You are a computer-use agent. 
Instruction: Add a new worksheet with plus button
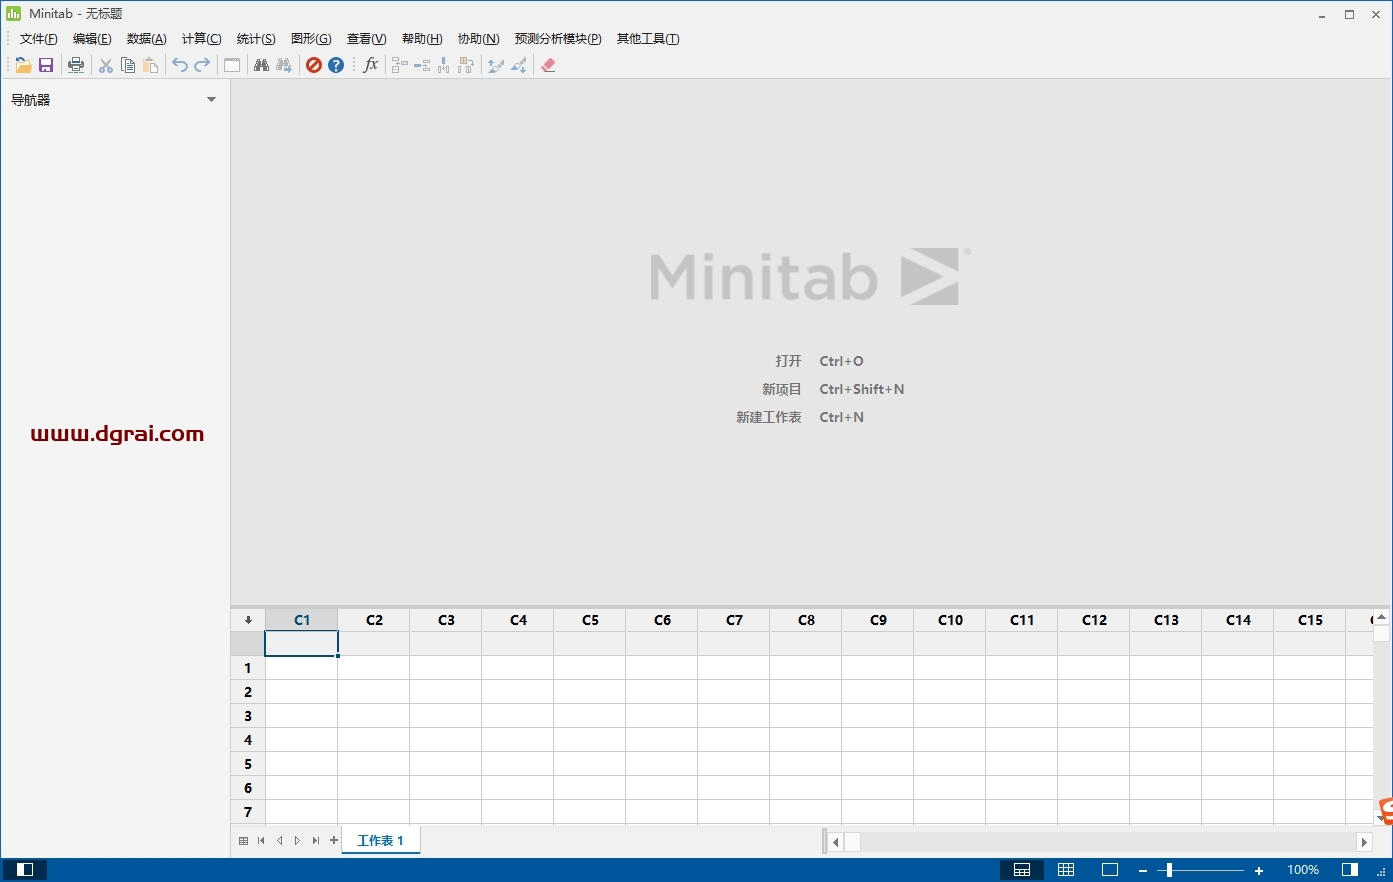pyautogui.click(x=334, y=841)
